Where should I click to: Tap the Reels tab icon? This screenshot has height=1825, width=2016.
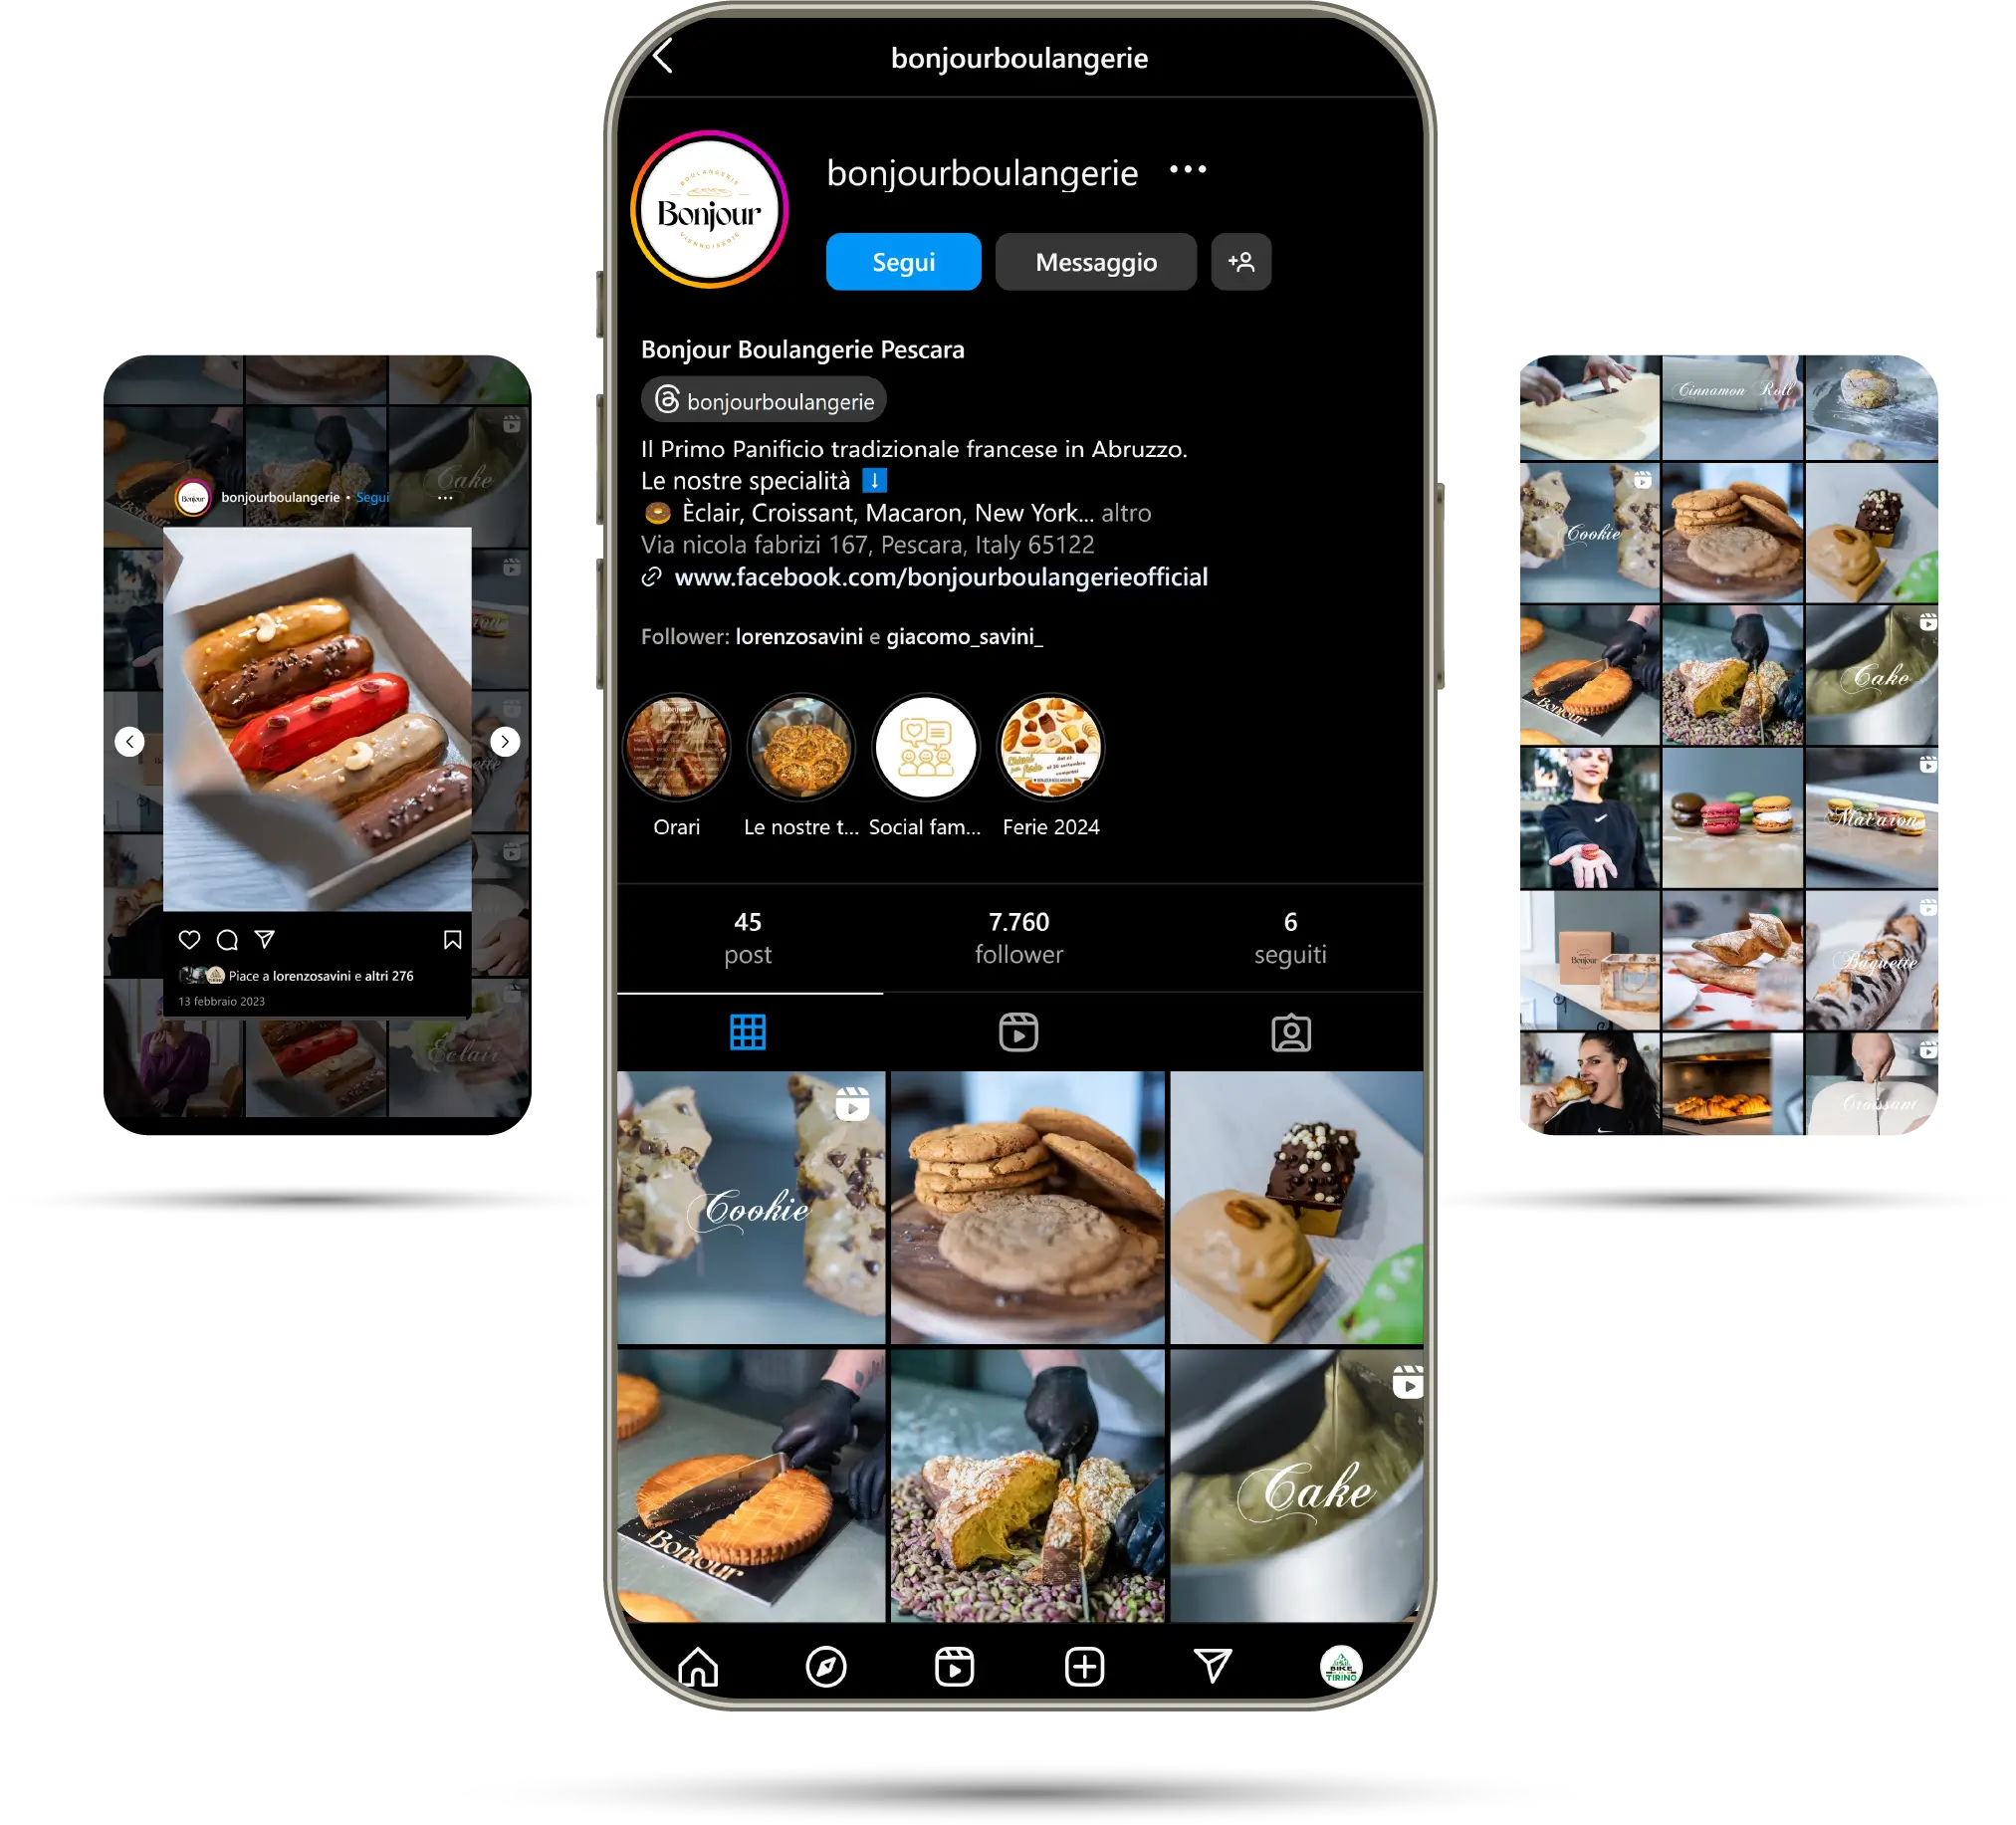pyautogui.click(x=1018, y=1032)
